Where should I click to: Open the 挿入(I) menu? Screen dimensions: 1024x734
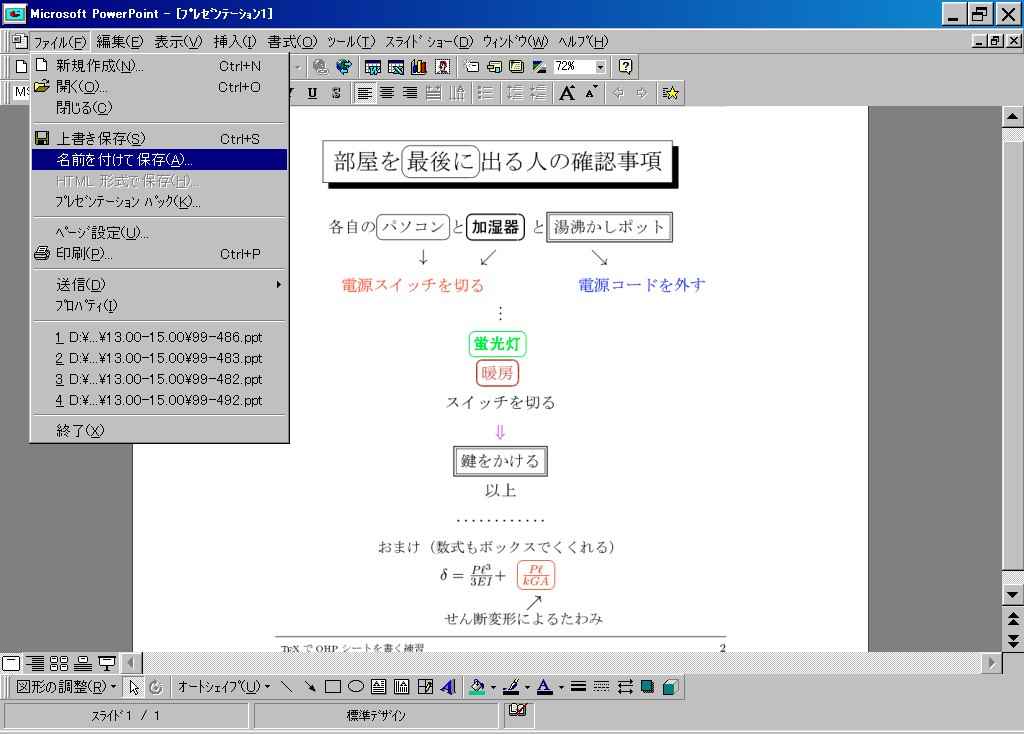234,42
